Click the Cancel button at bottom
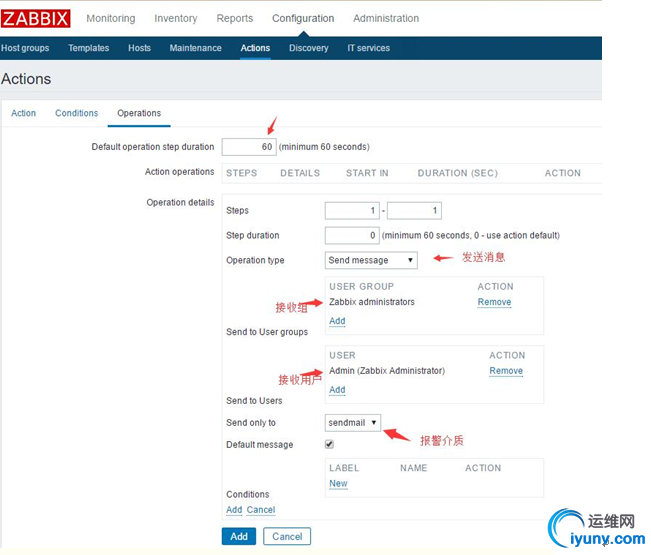This screenshot has width=651, height=555. pos(287,536)
